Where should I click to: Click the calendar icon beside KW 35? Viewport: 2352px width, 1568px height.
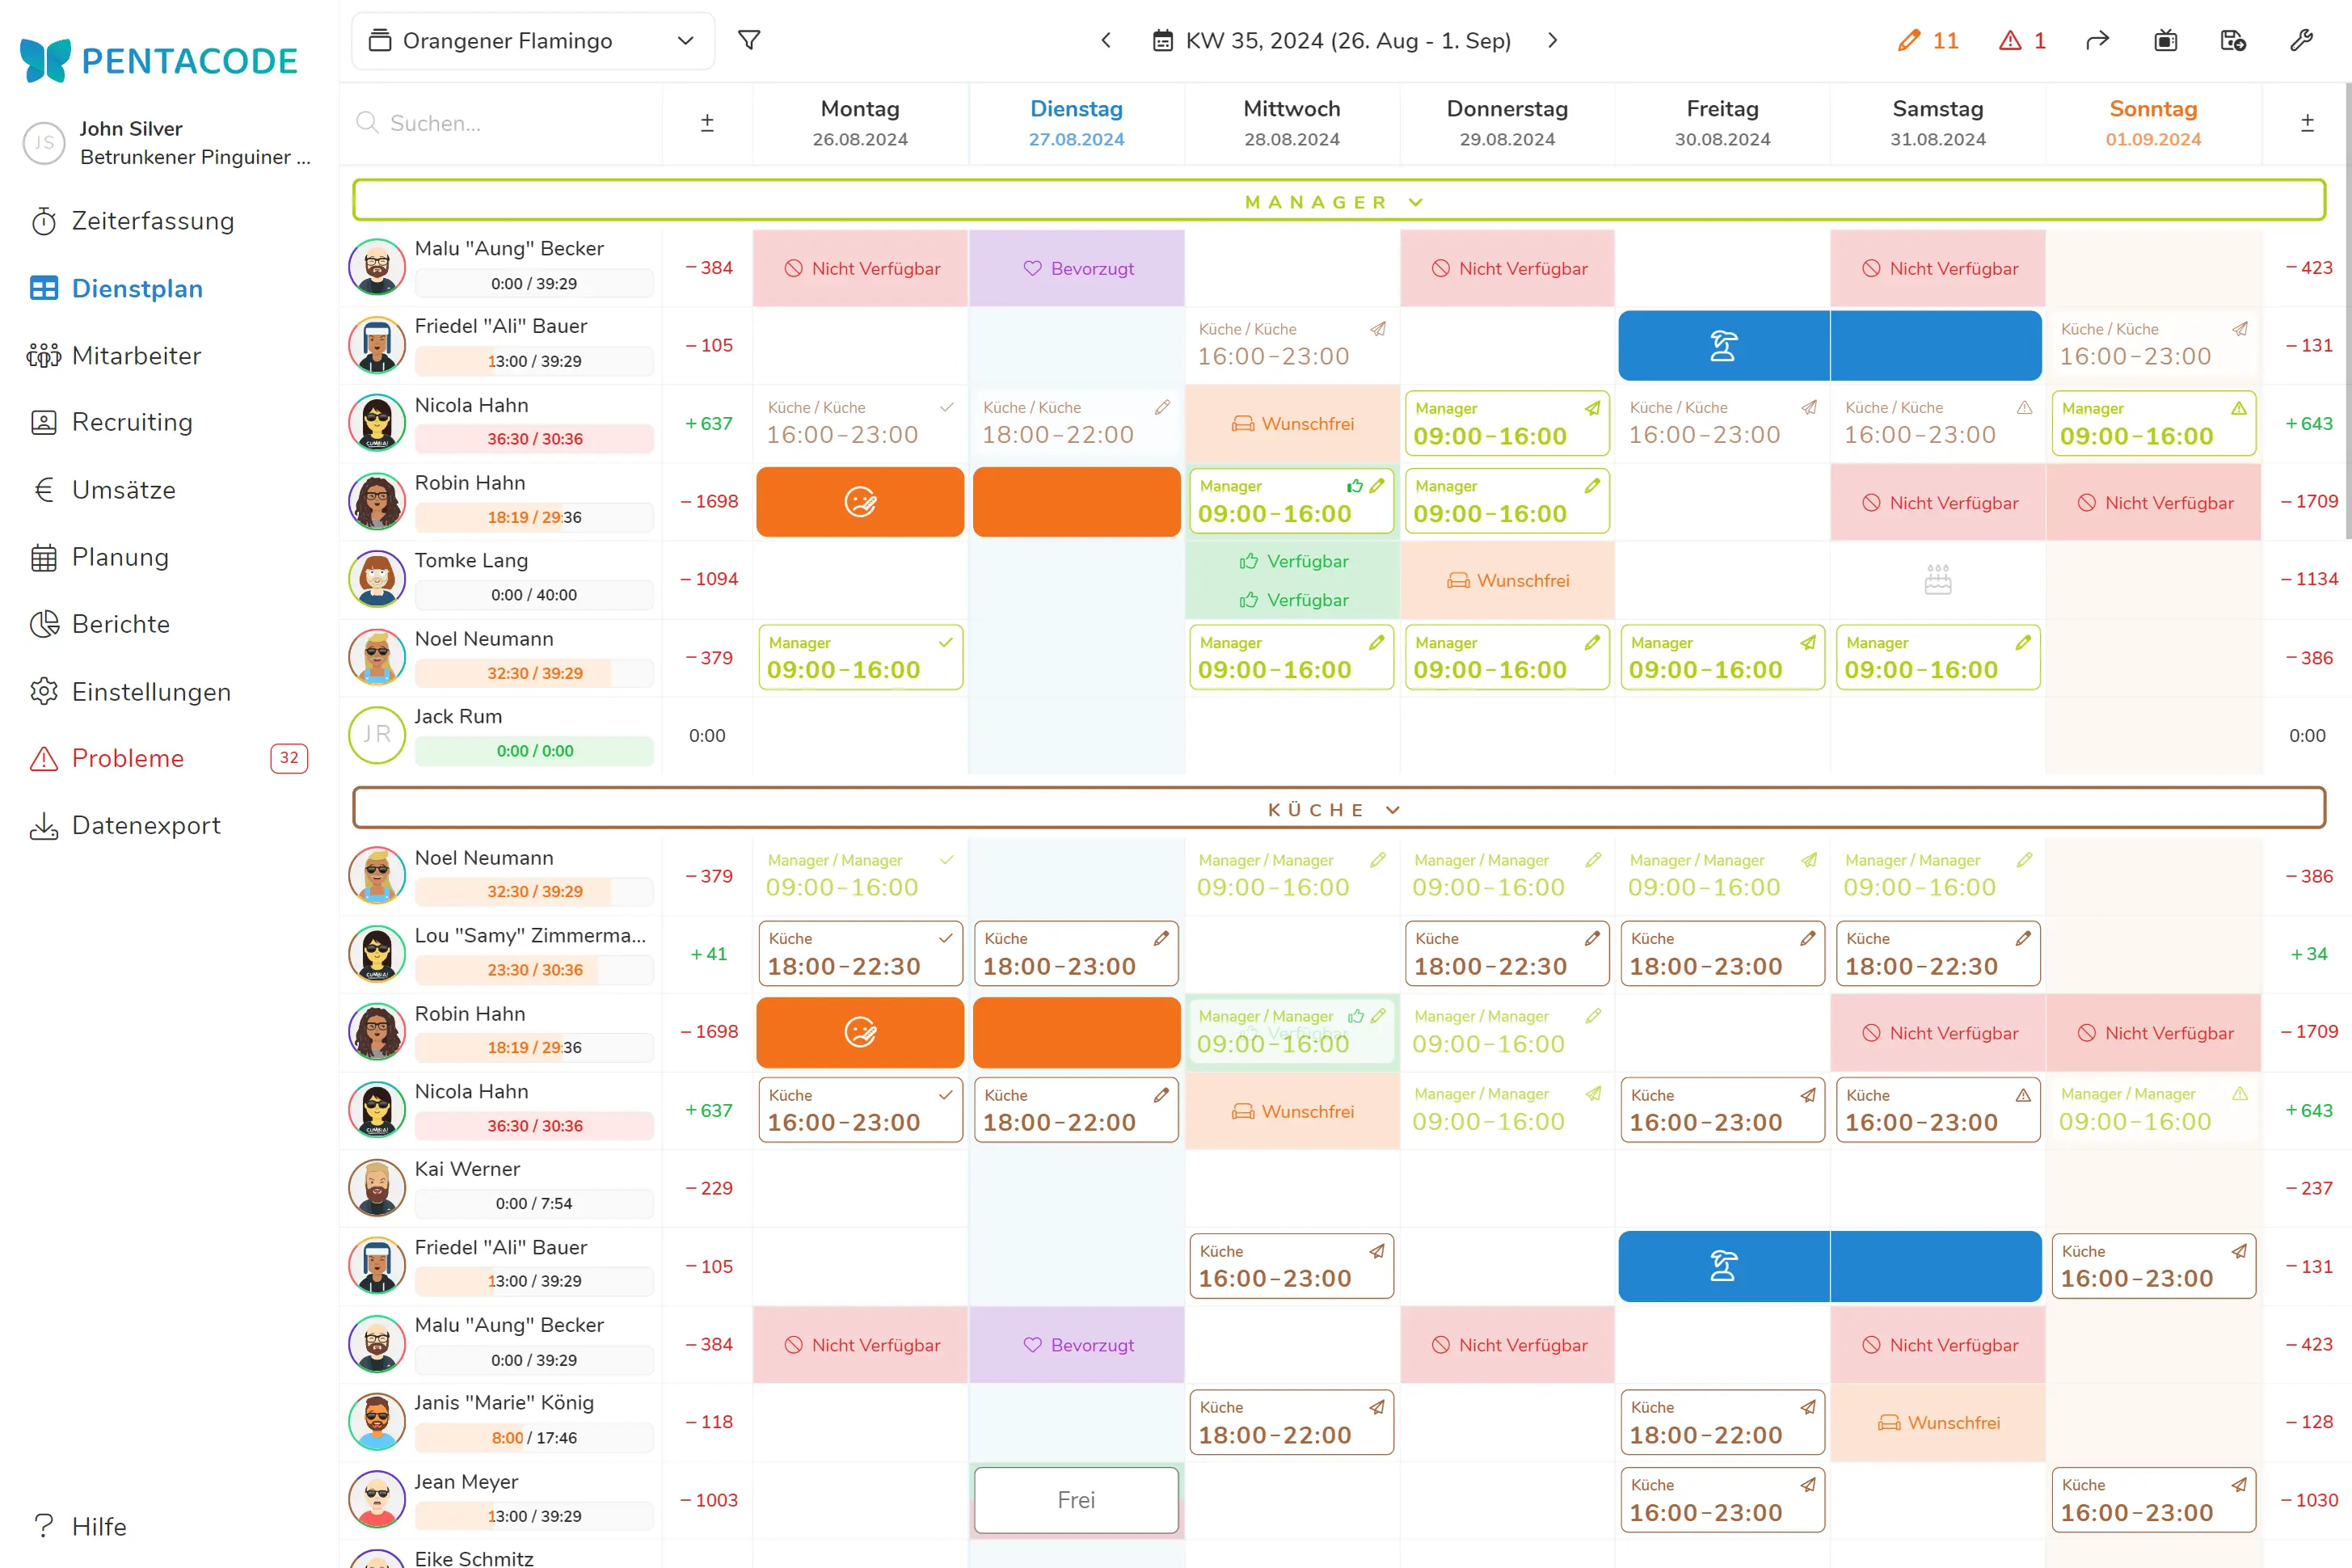point(1162,41)
